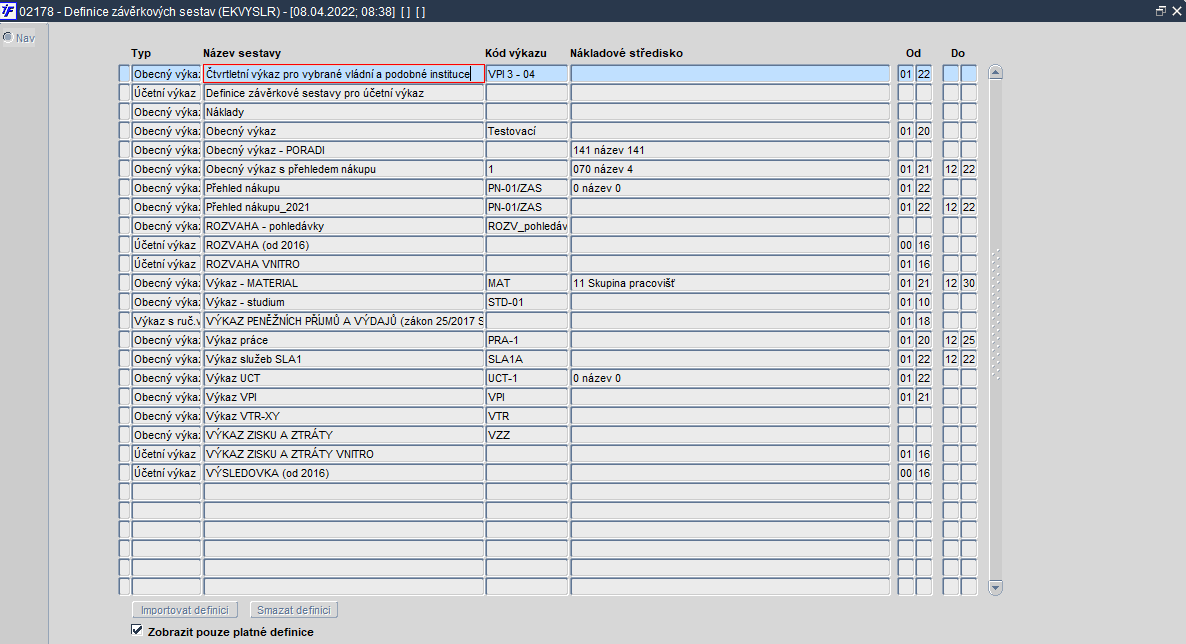Select Výkaz UCT entry
Screen dimensions: 1186x644
point(343,378)
